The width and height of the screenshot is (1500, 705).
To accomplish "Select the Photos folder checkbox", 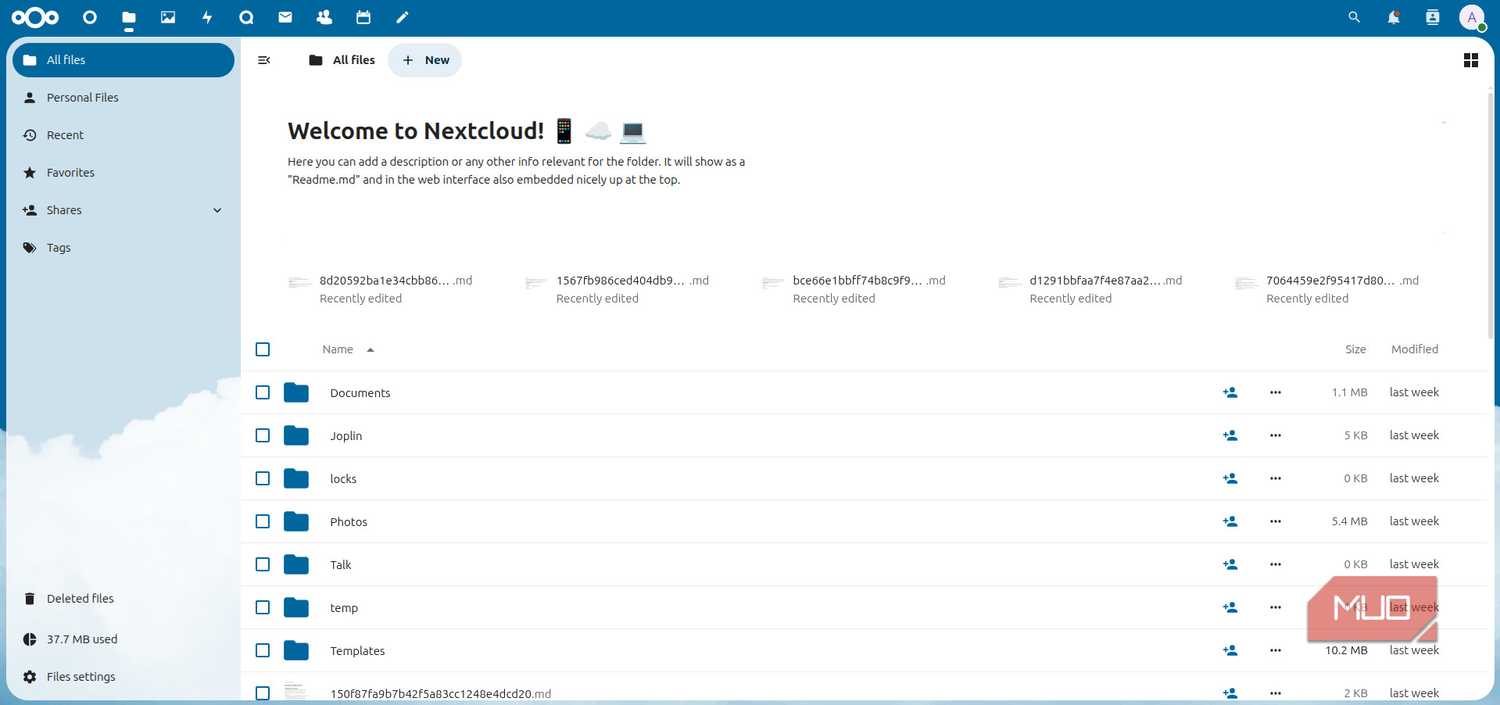I will pyautogui.click(x=262, y=522).
